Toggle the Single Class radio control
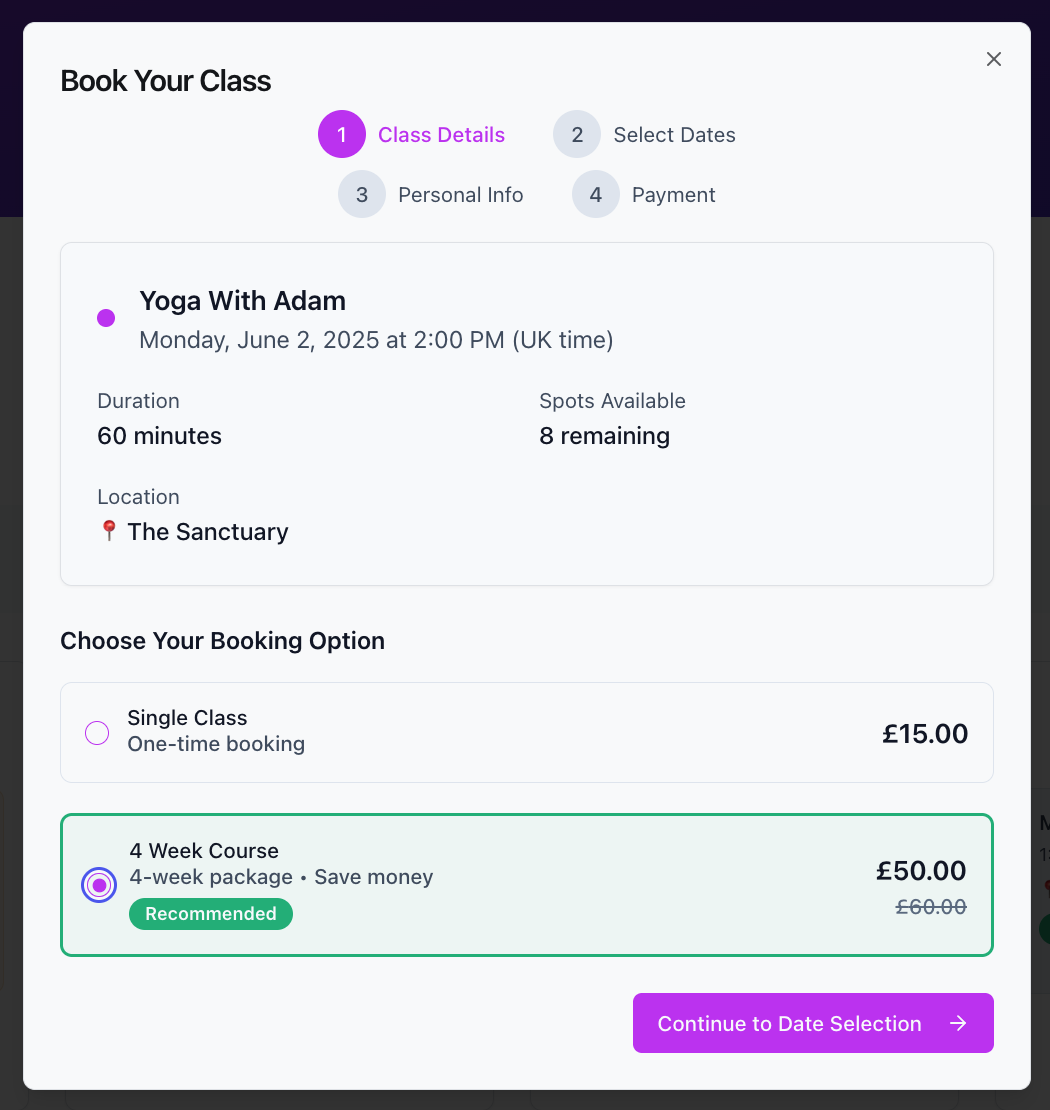The image size is (1050, 1110). 98,732
